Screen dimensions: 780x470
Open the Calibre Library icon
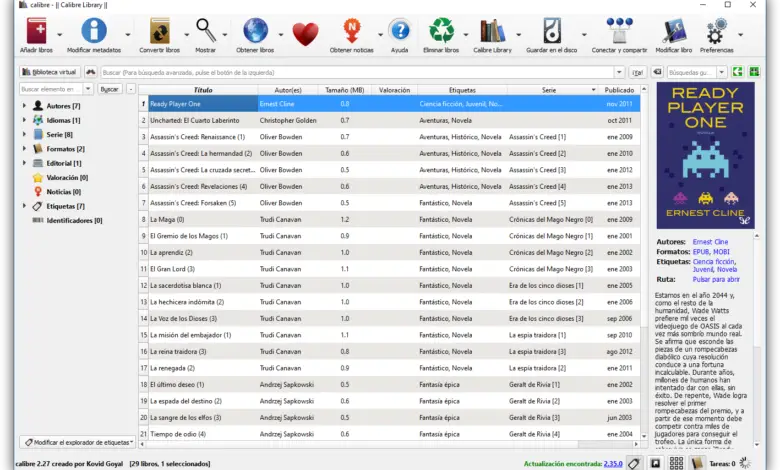click(492, 31)
